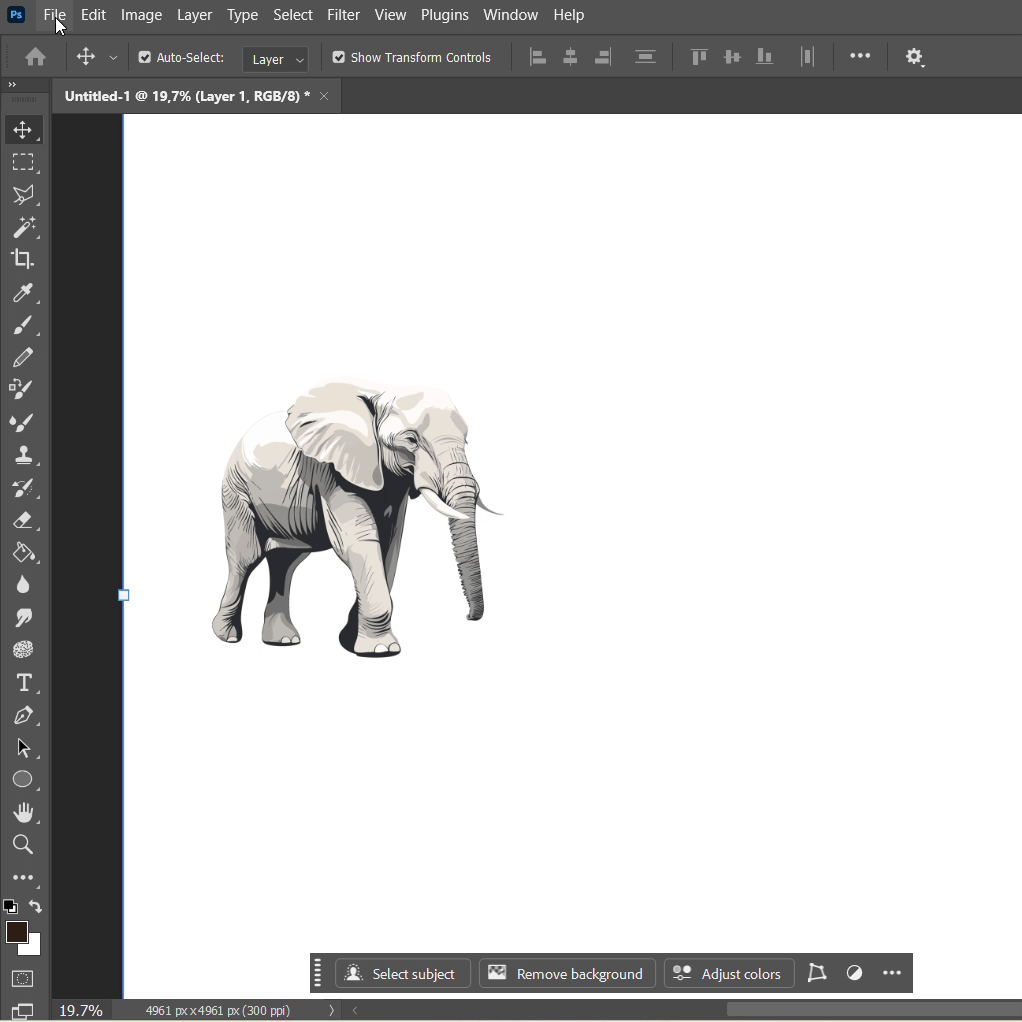
Task: Select the Crop tool
Action: click(22, 259)
